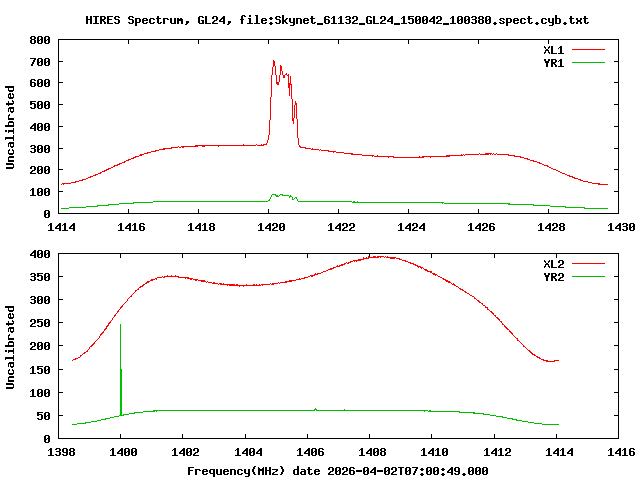Click the YR1 green legend line
The image size is (640, 480).
tap(588, 63)
